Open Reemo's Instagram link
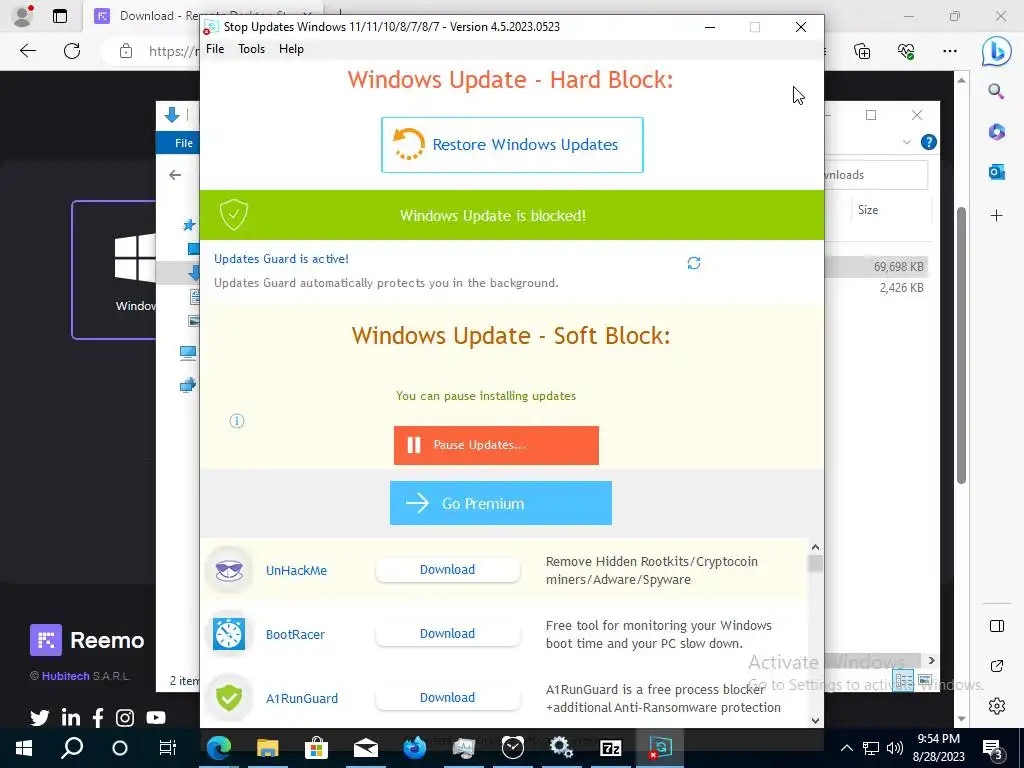 click(x=125, y=718)
